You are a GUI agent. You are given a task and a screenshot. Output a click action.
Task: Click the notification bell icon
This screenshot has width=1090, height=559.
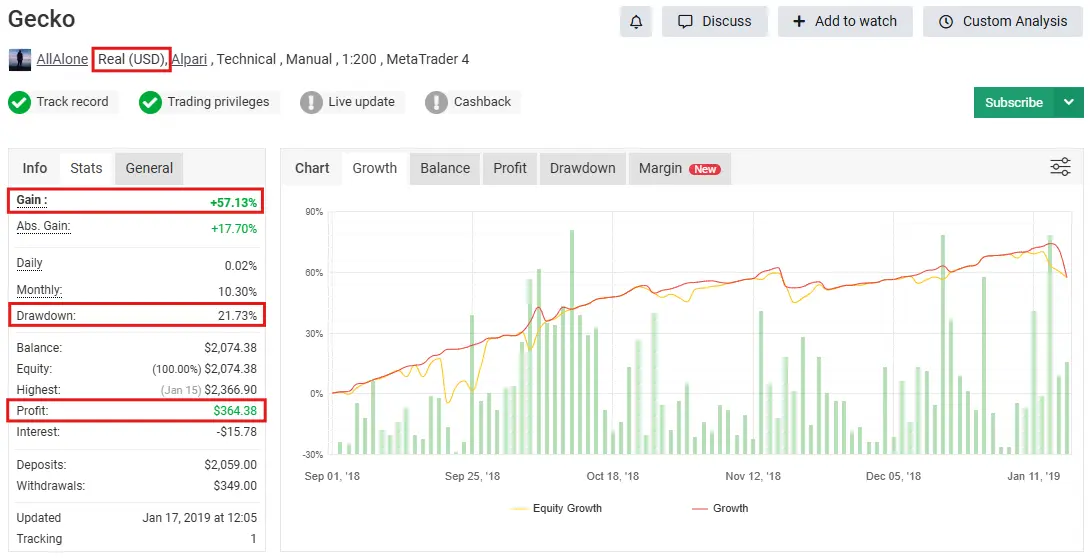(636, 21)
